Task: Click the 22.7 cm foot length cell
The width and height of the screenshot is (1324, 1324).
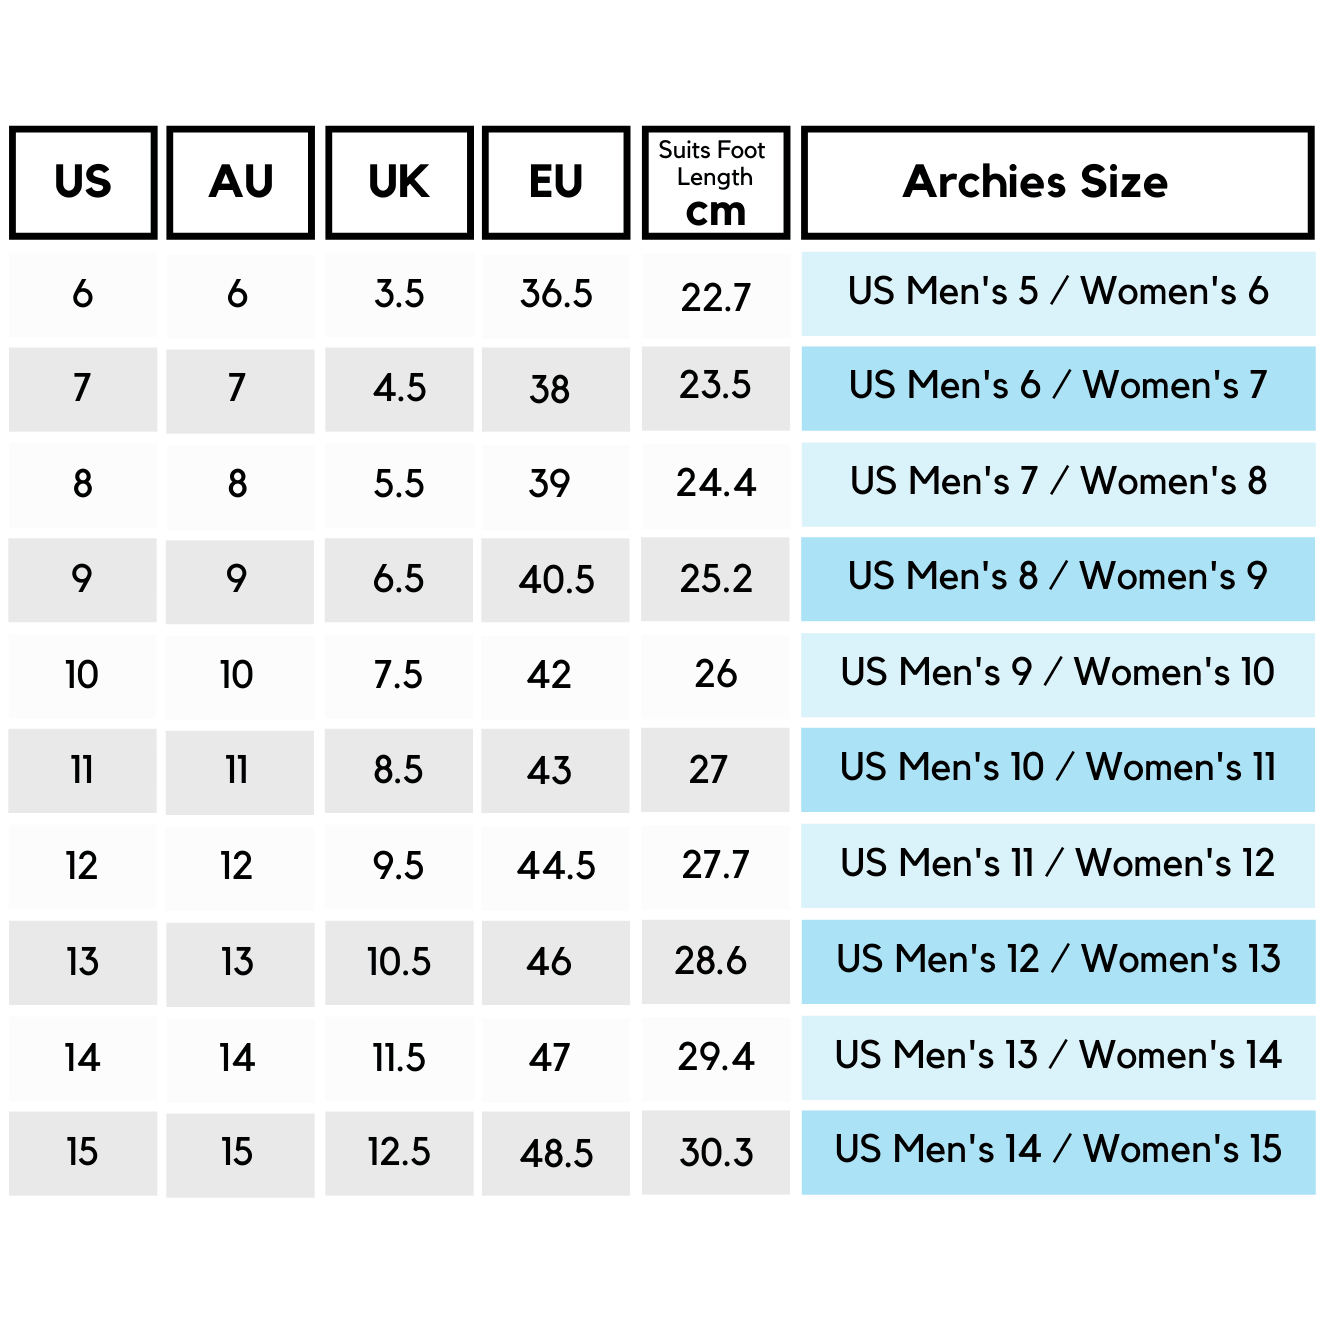Action: (715, 296)
